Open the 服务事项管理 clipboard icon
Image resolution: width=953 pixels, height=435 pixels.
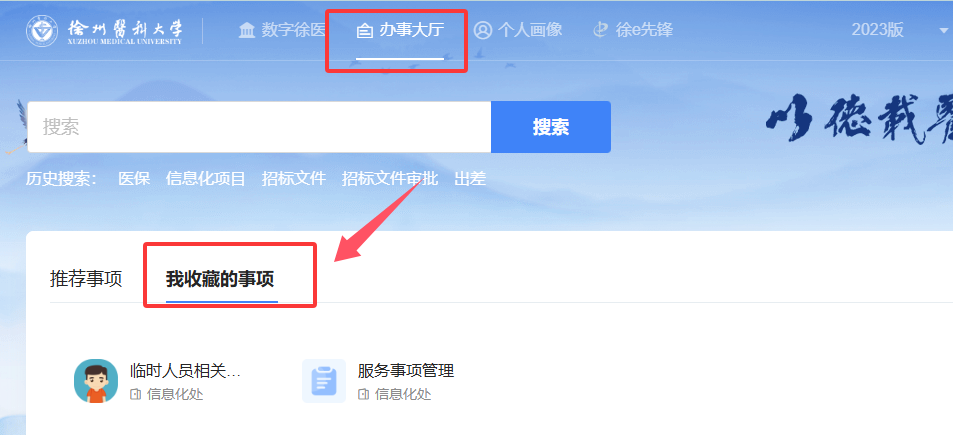(x=324, y=381)
